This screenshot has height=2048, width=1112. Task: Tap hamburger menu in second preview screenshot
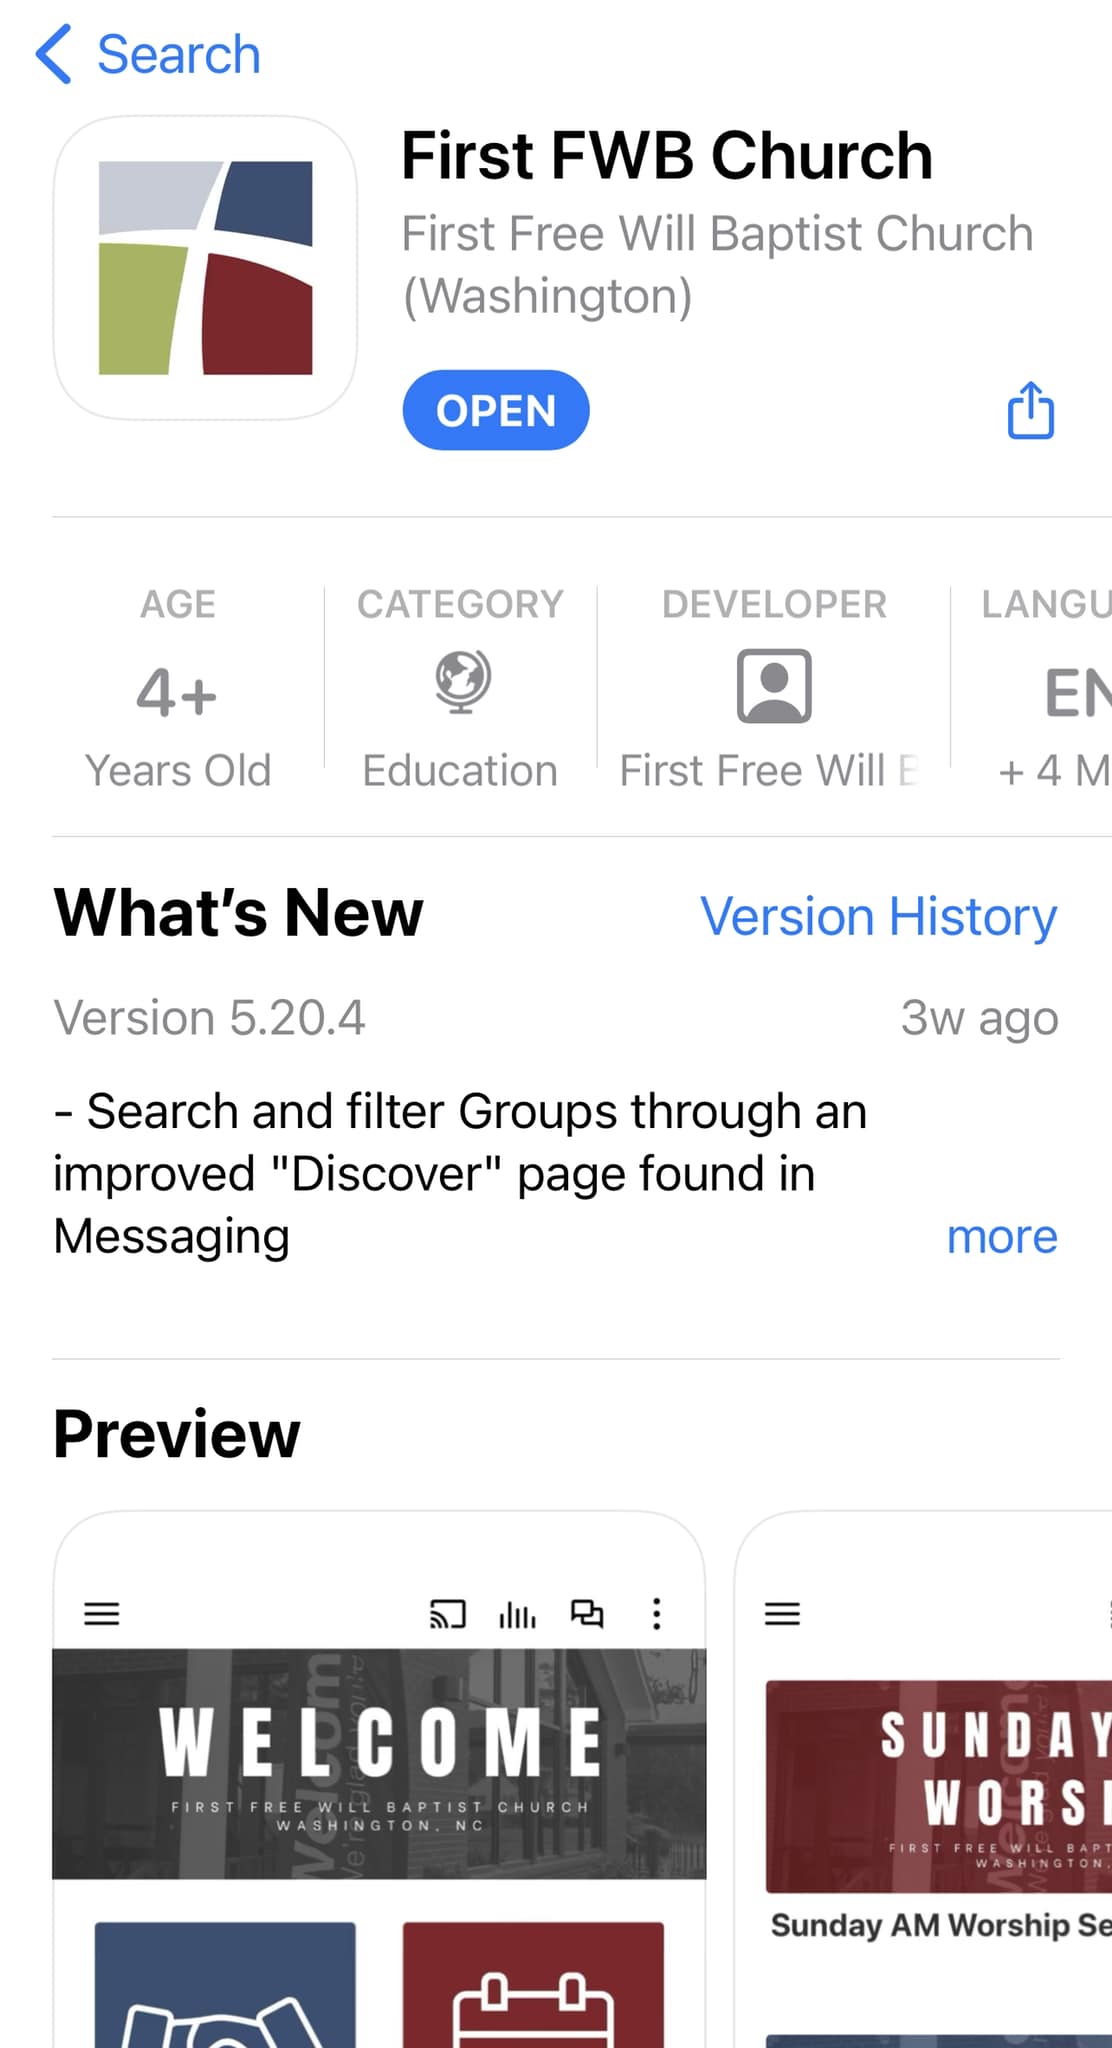[x=782, y=1613]
